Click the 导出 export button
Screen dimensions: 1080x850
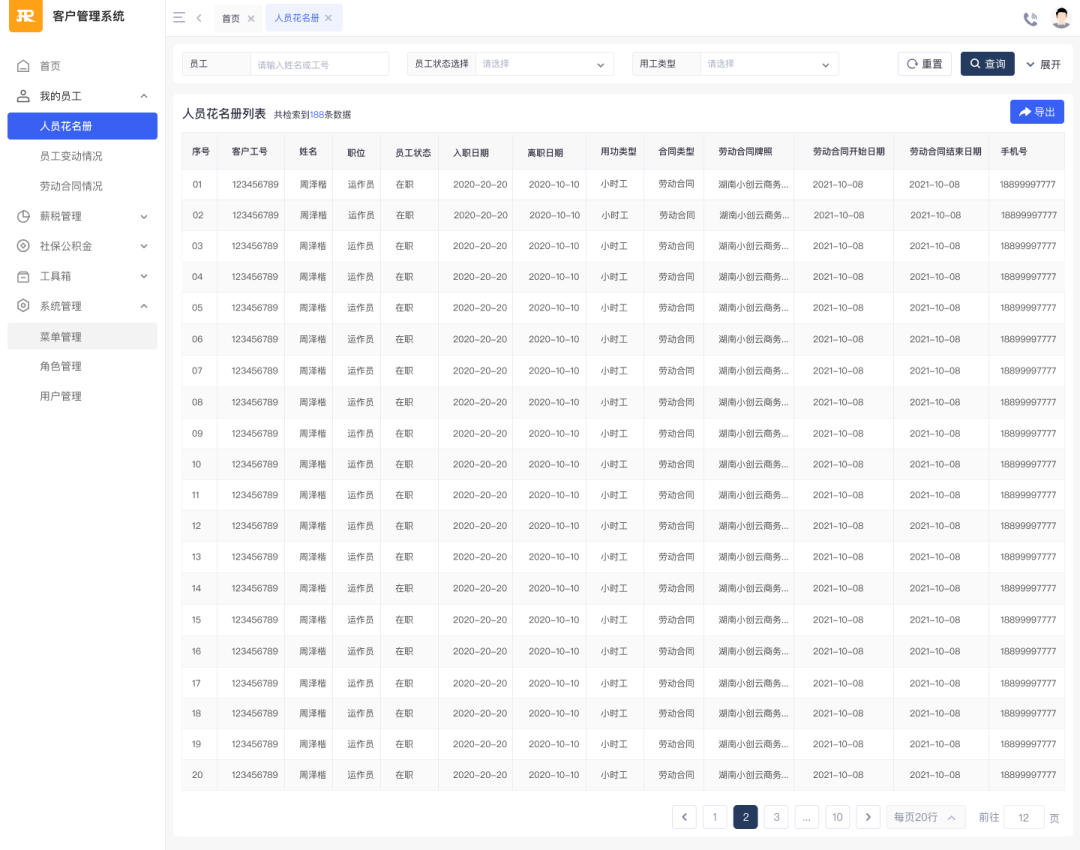(x=1037, y=112)
